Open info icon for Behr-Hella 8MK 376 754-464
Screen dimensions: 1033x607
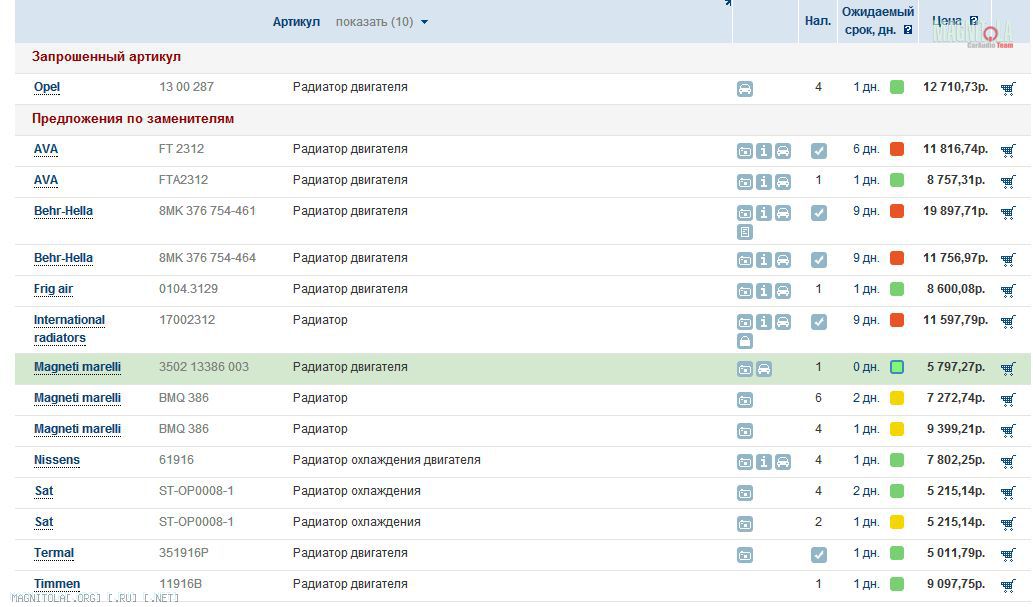[x=764, y=260]
